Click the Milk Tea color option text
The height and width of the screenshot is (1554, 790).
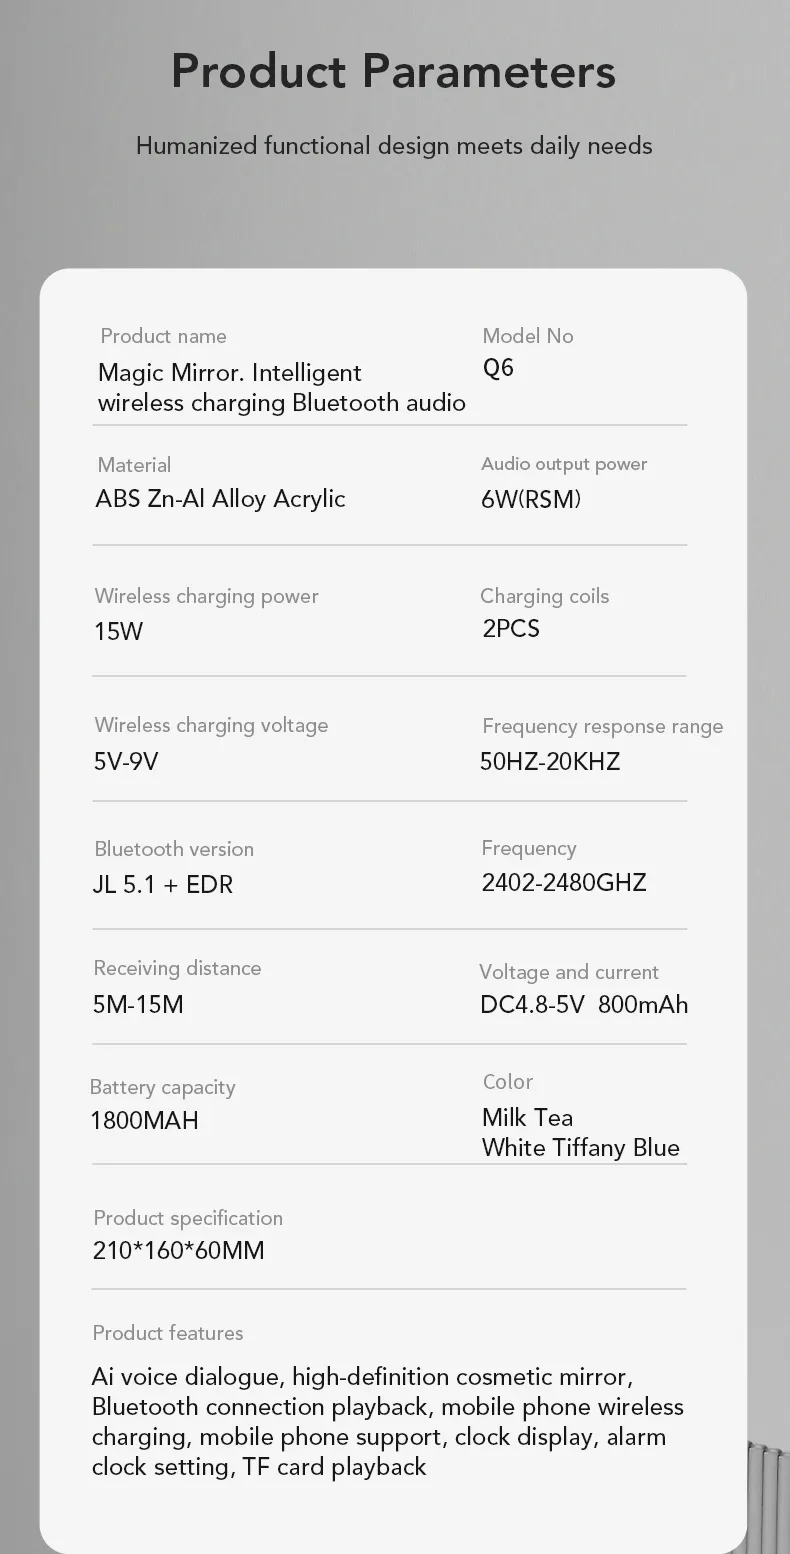tap(527, 1117)
